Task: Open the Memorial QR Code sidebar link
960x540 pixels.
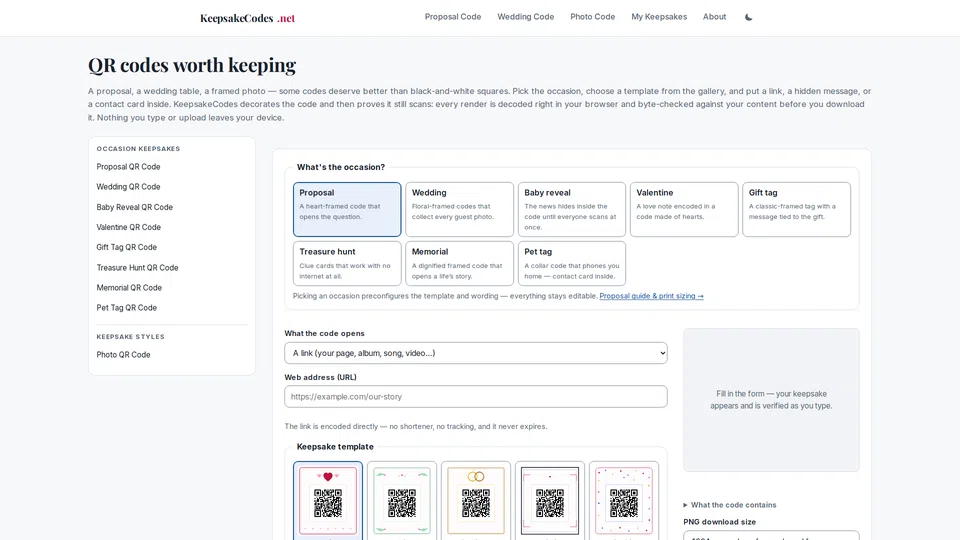Action: [x=129, y=288]
